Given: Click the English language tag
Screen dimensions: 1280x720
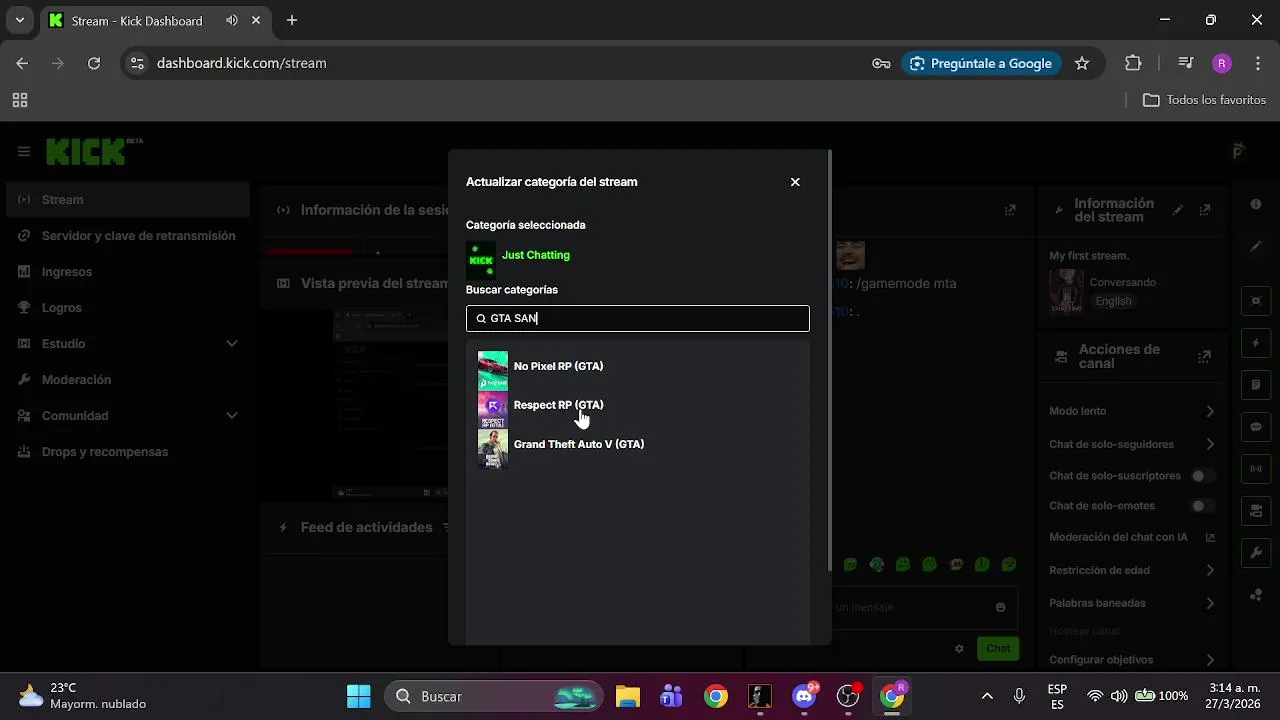Looking at the screenshot, I should point(1113,301).
